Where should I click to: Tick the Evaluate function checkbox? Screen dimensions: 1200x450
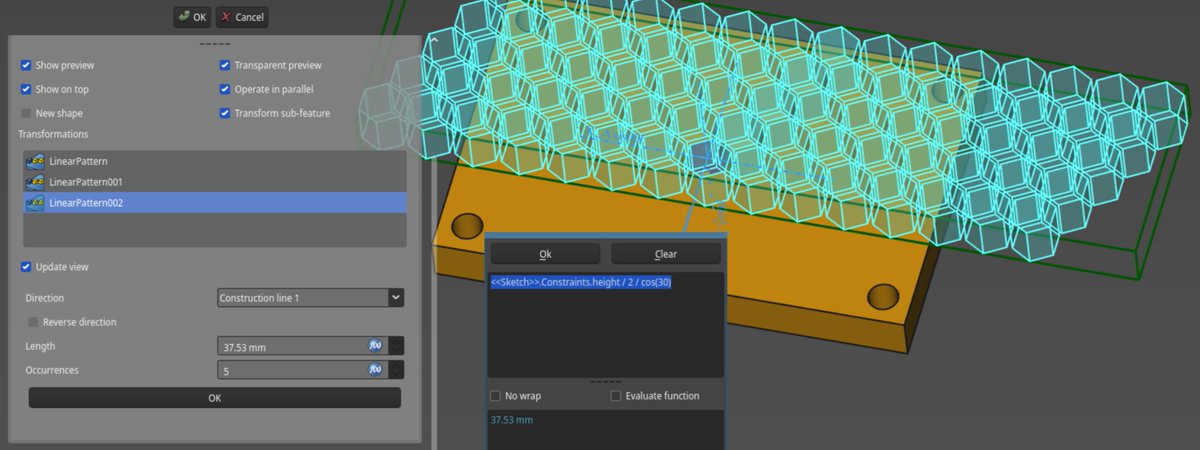pyautogui.click(x=616, y=396)
